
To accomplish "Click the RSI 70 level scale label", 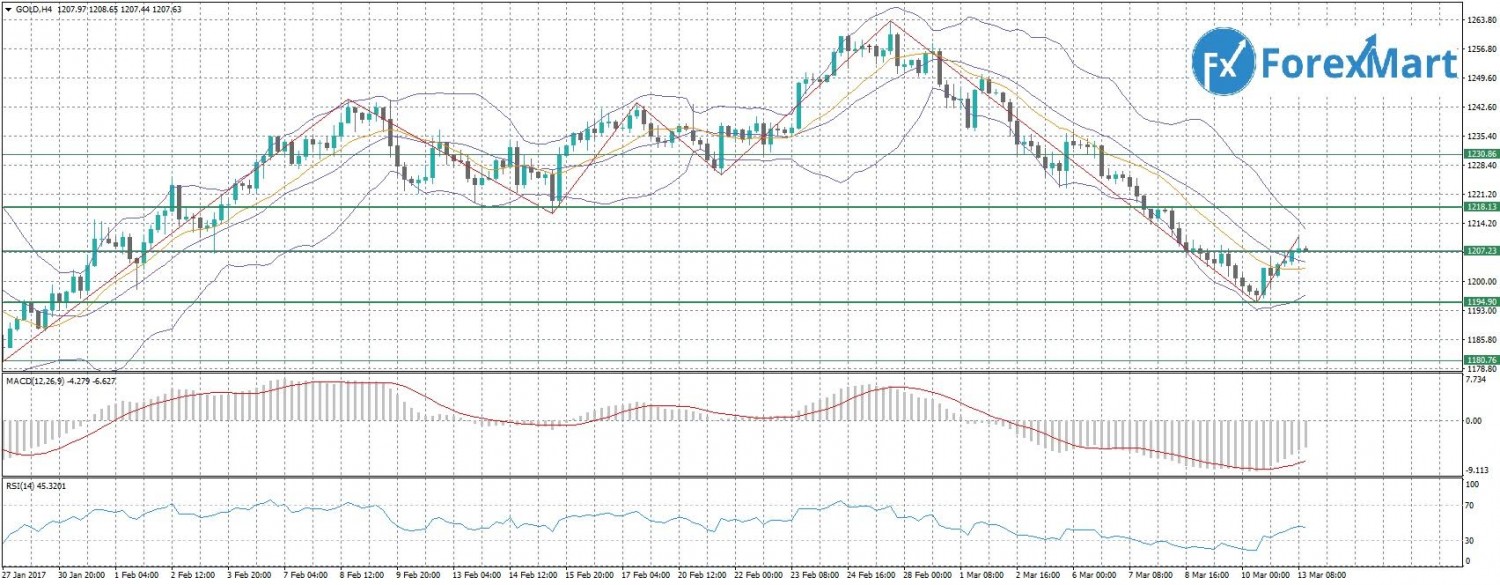I will (x=1469, y=506).
